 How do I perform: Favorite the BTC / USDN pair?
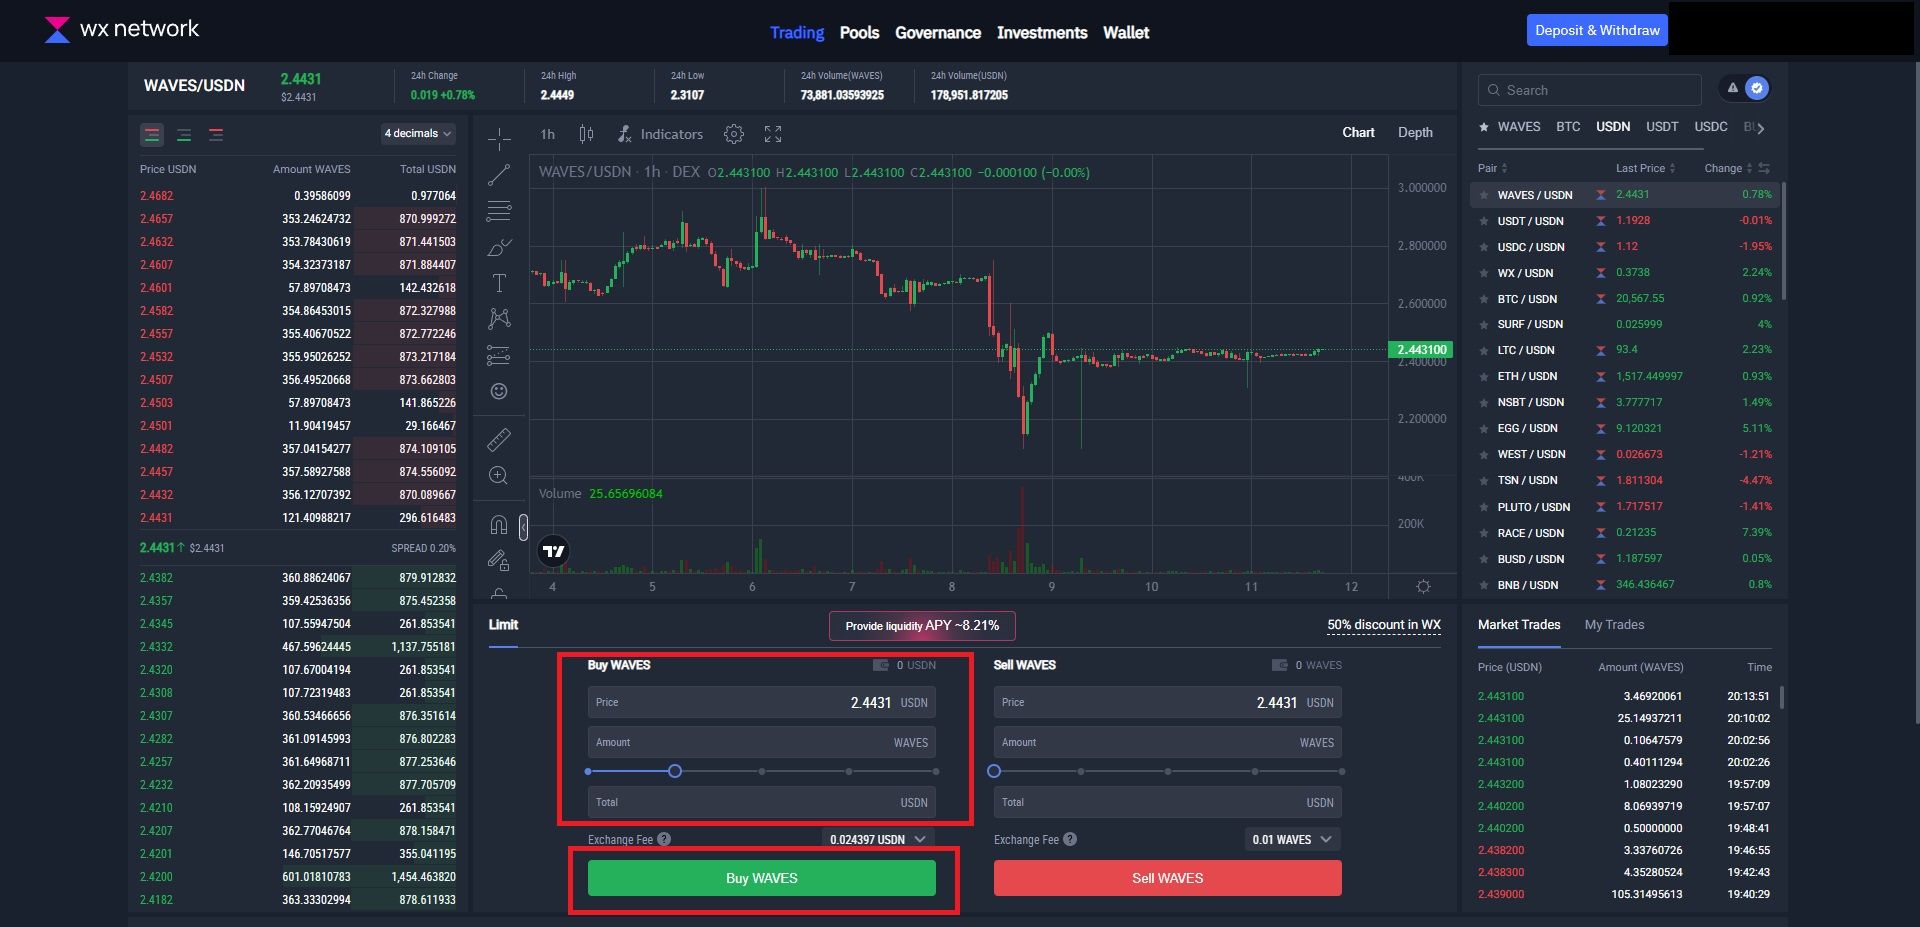coord(1485,299)
